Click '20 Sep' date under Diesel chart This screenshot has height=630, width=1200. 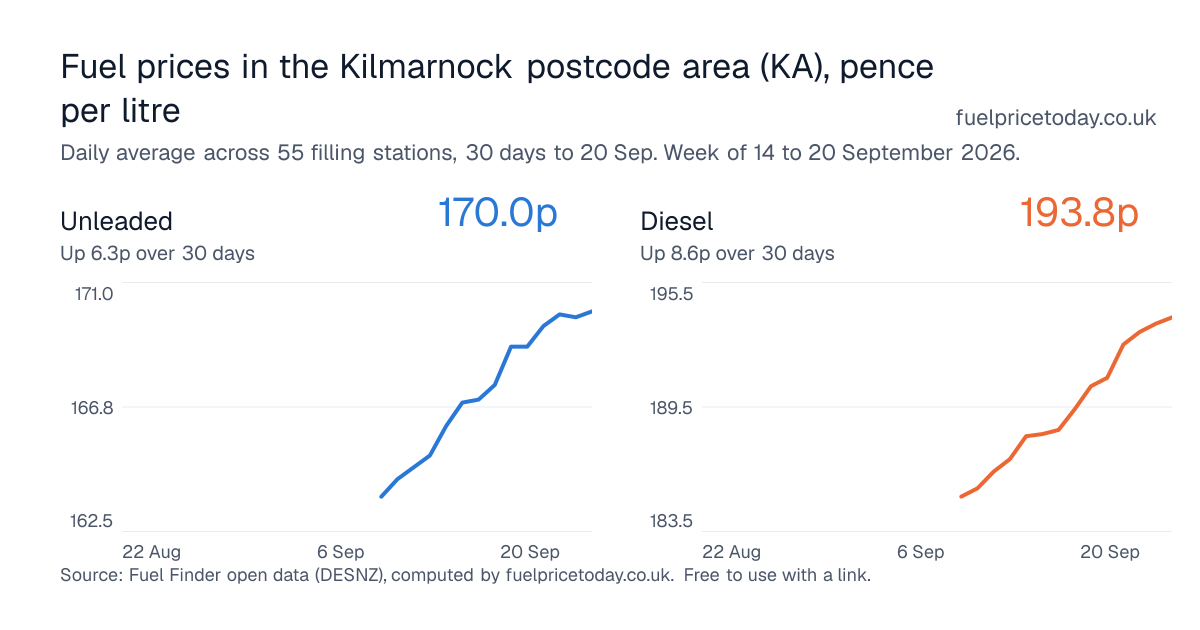pos(1110,552)
